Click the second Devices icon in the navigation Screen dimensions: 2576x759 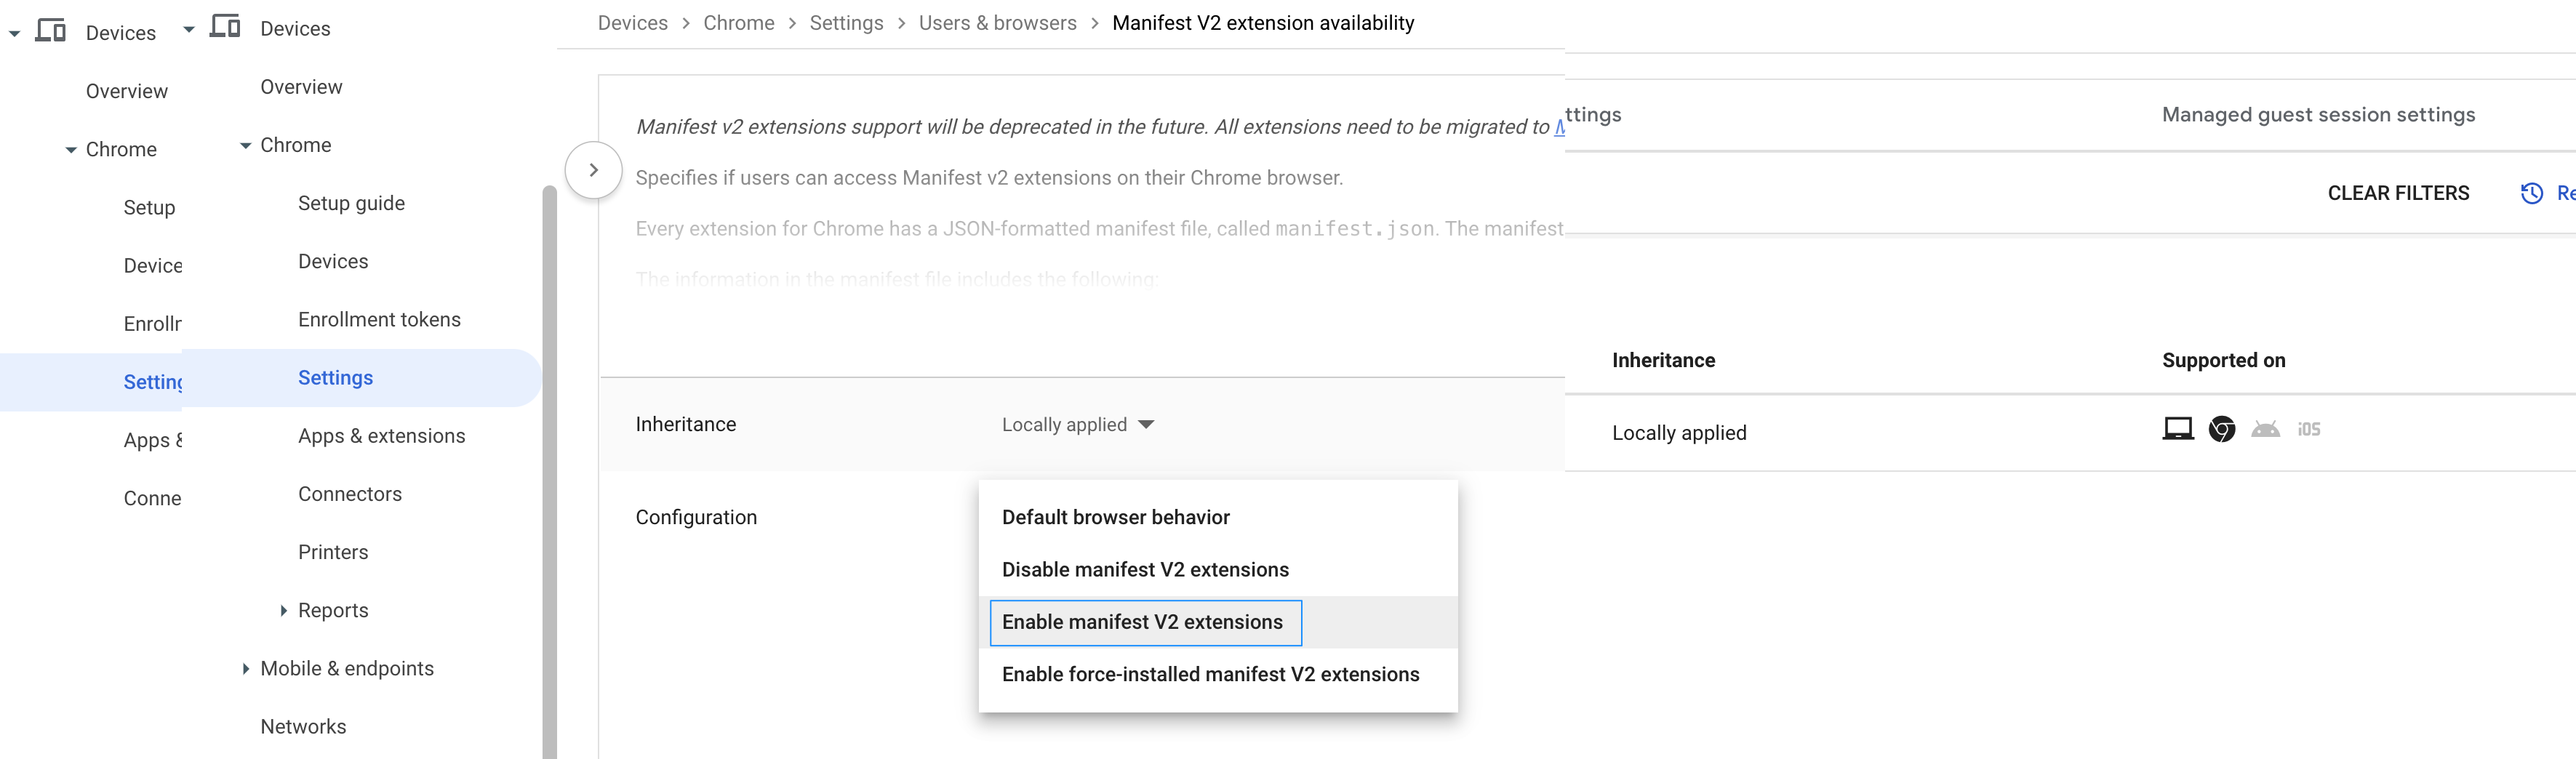click(x=225, y=27)
